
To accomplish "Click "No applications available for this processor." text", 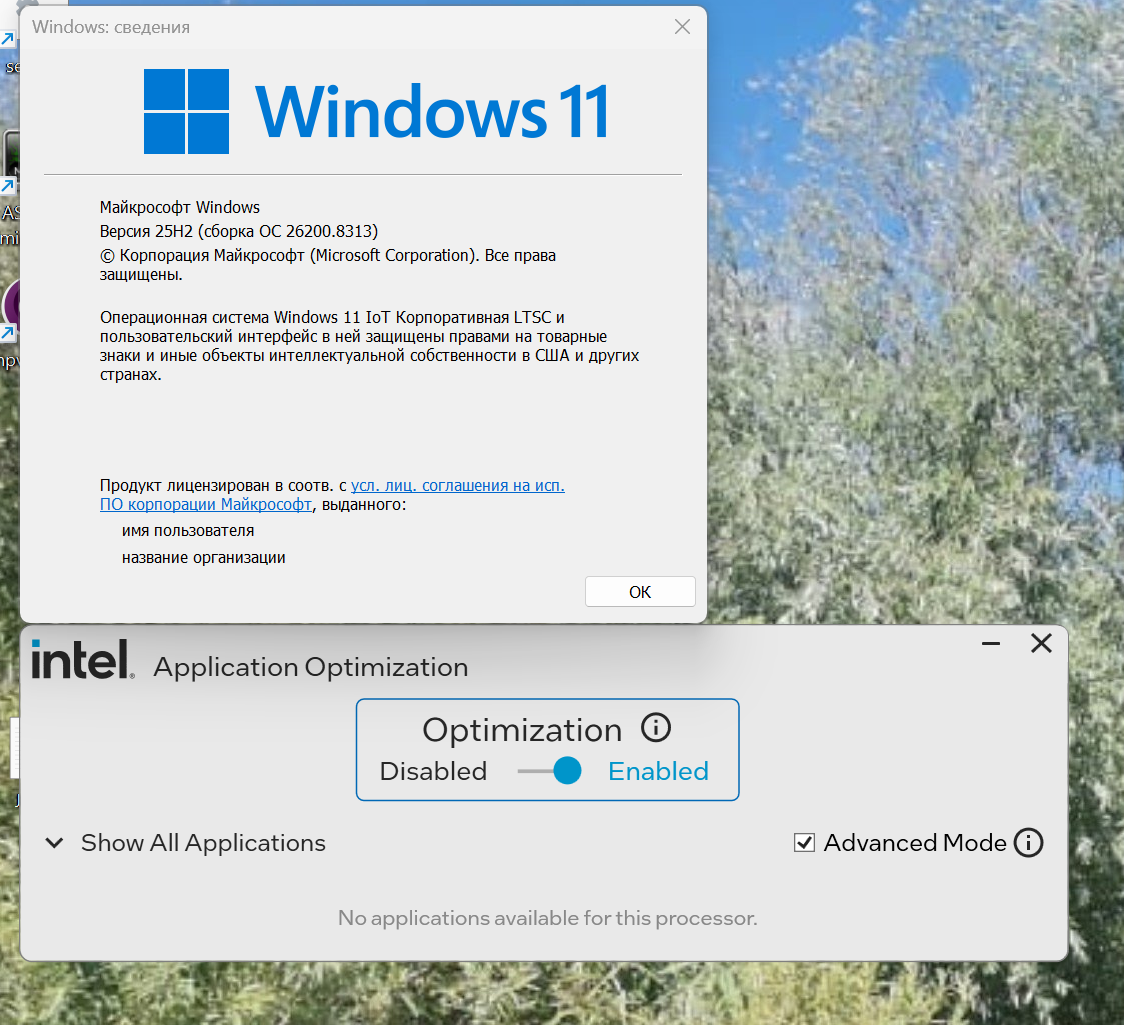I will (x=548, y=918).
